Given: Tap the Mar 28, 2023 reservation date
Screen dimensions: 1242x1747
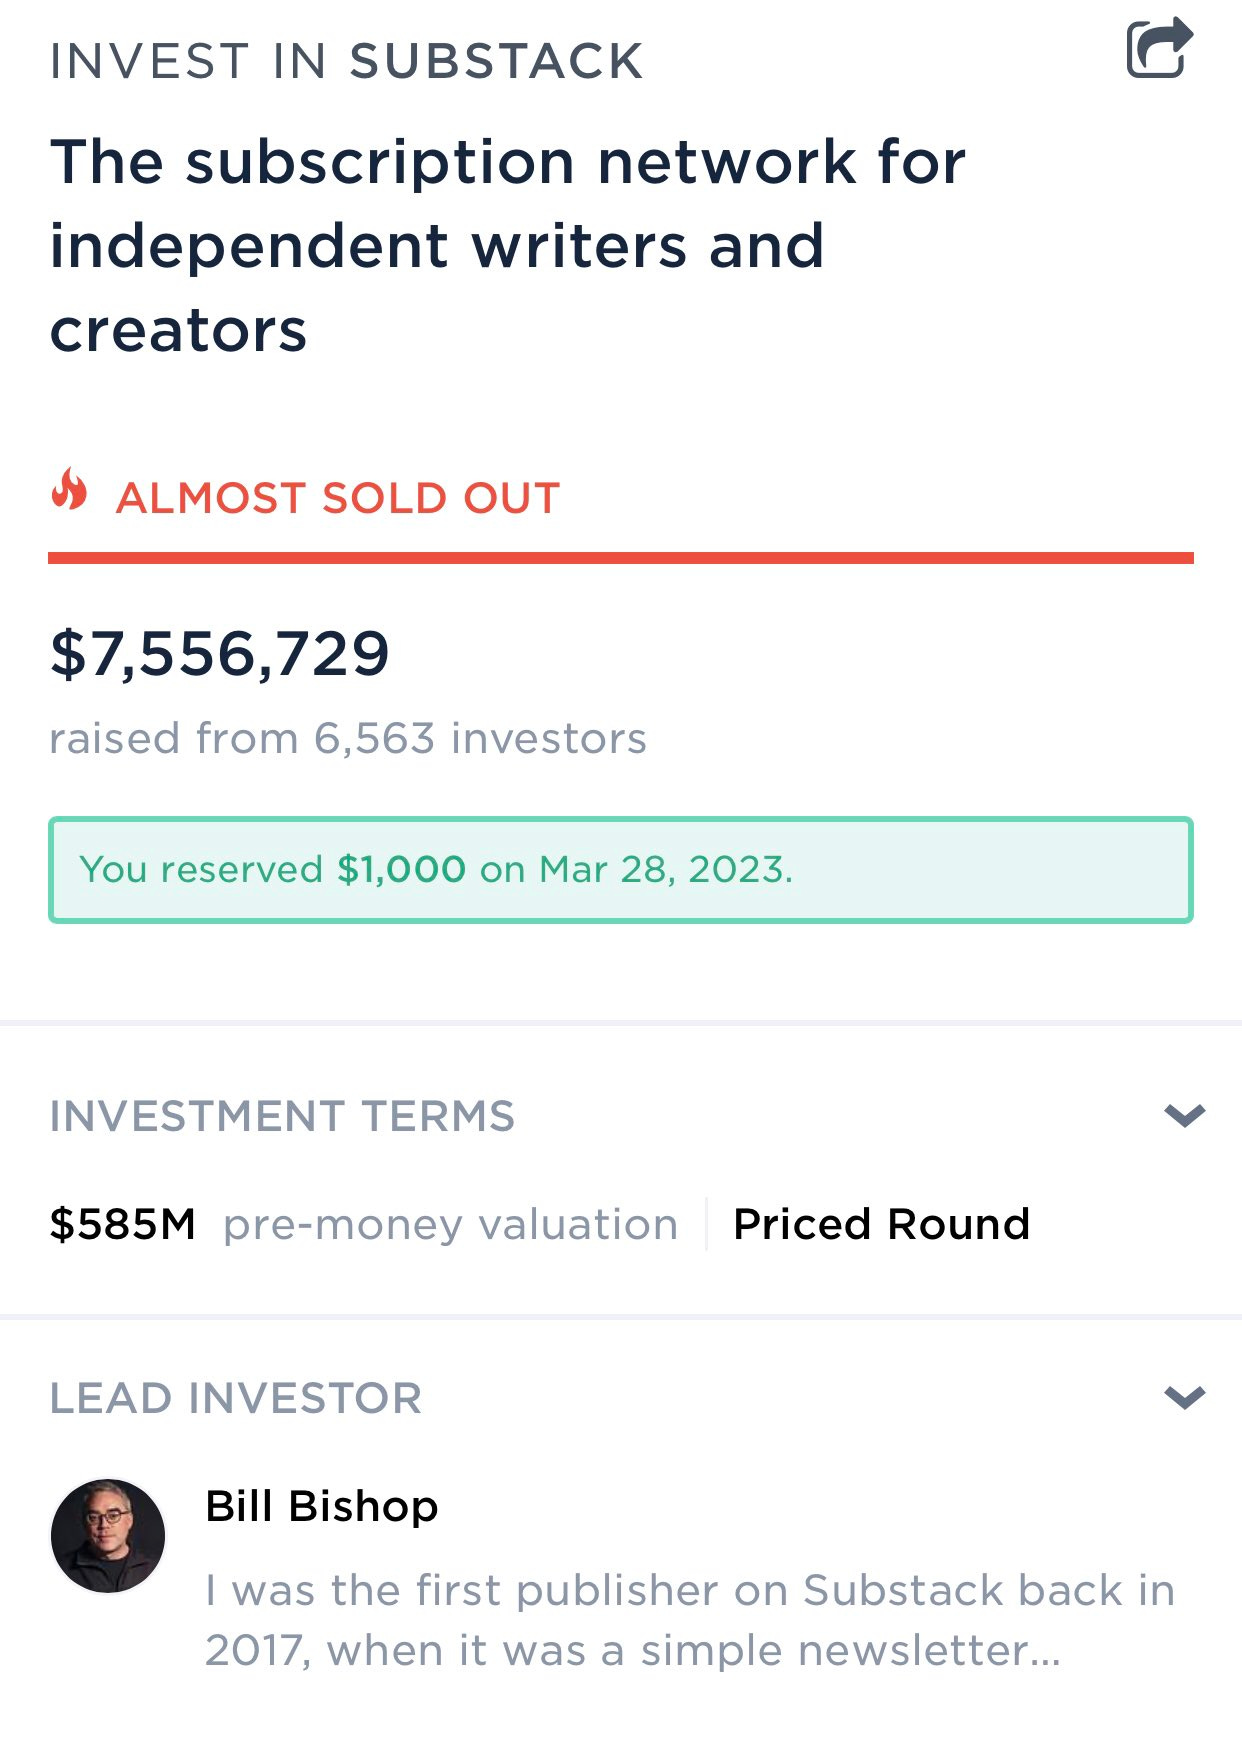Looking at the screenshot, I should [x=665, y=870].
